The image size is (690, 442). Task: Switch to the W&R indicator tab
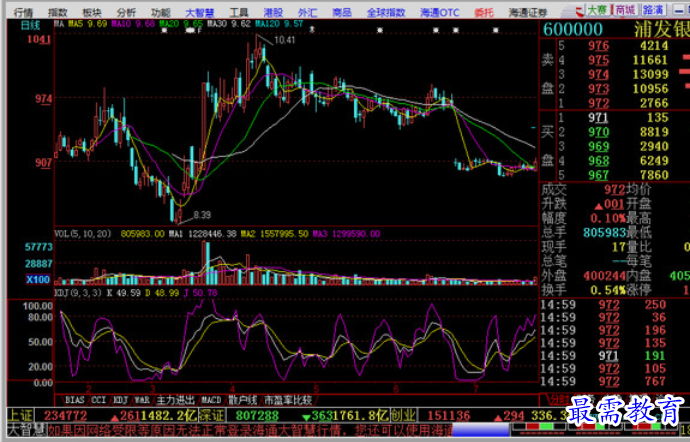point(142,400)
